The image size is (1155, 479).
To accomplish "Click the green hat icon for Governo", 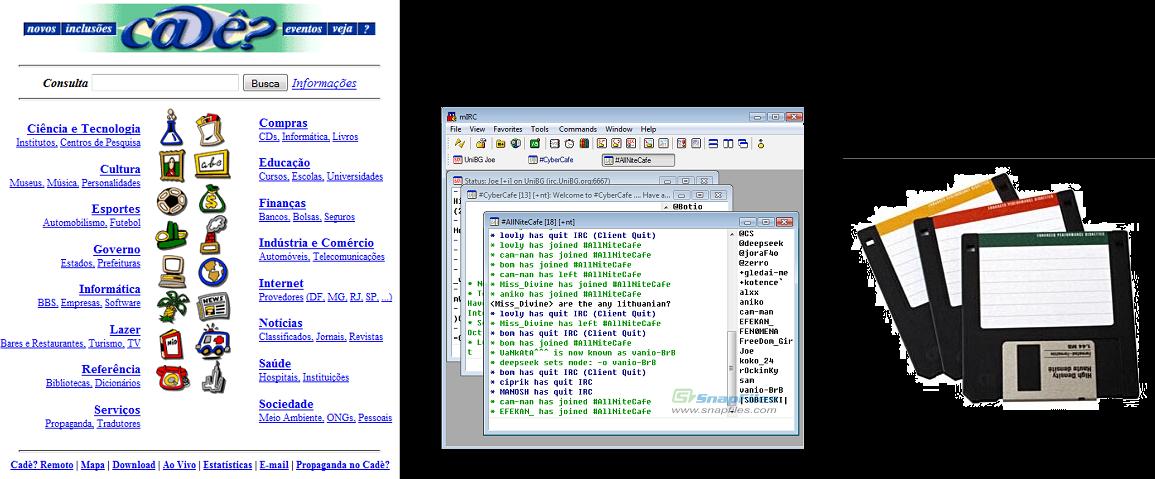I will (171, 236).
